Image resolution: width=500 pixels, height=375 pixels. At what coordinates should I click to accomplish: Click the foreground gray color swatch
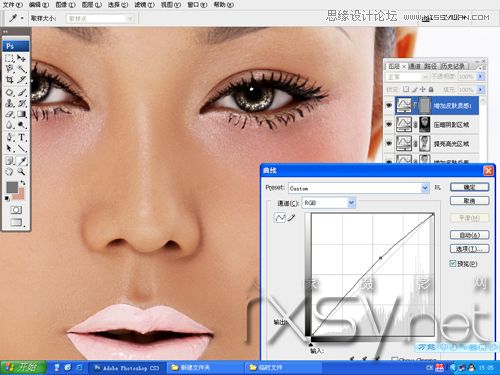point(12,187)
